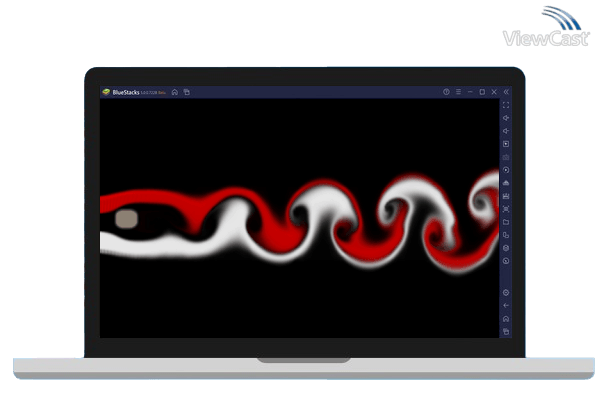Click the gray obstacle block in the flow
602x414 pixels.
coord(126,219)
